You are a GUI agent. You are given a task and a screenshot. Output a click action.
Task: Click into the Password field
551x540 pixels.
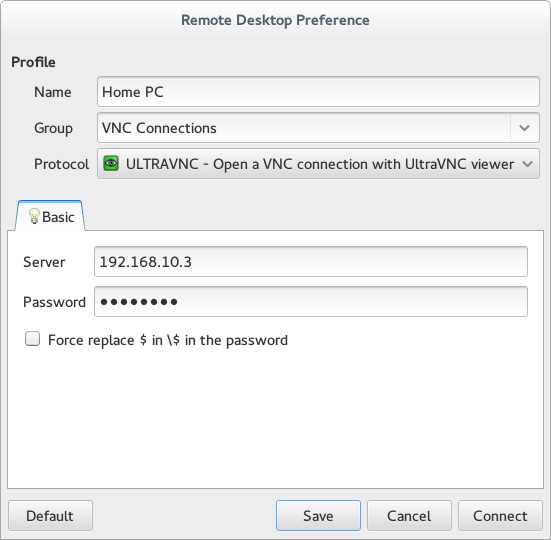click(x=311, y=302)
